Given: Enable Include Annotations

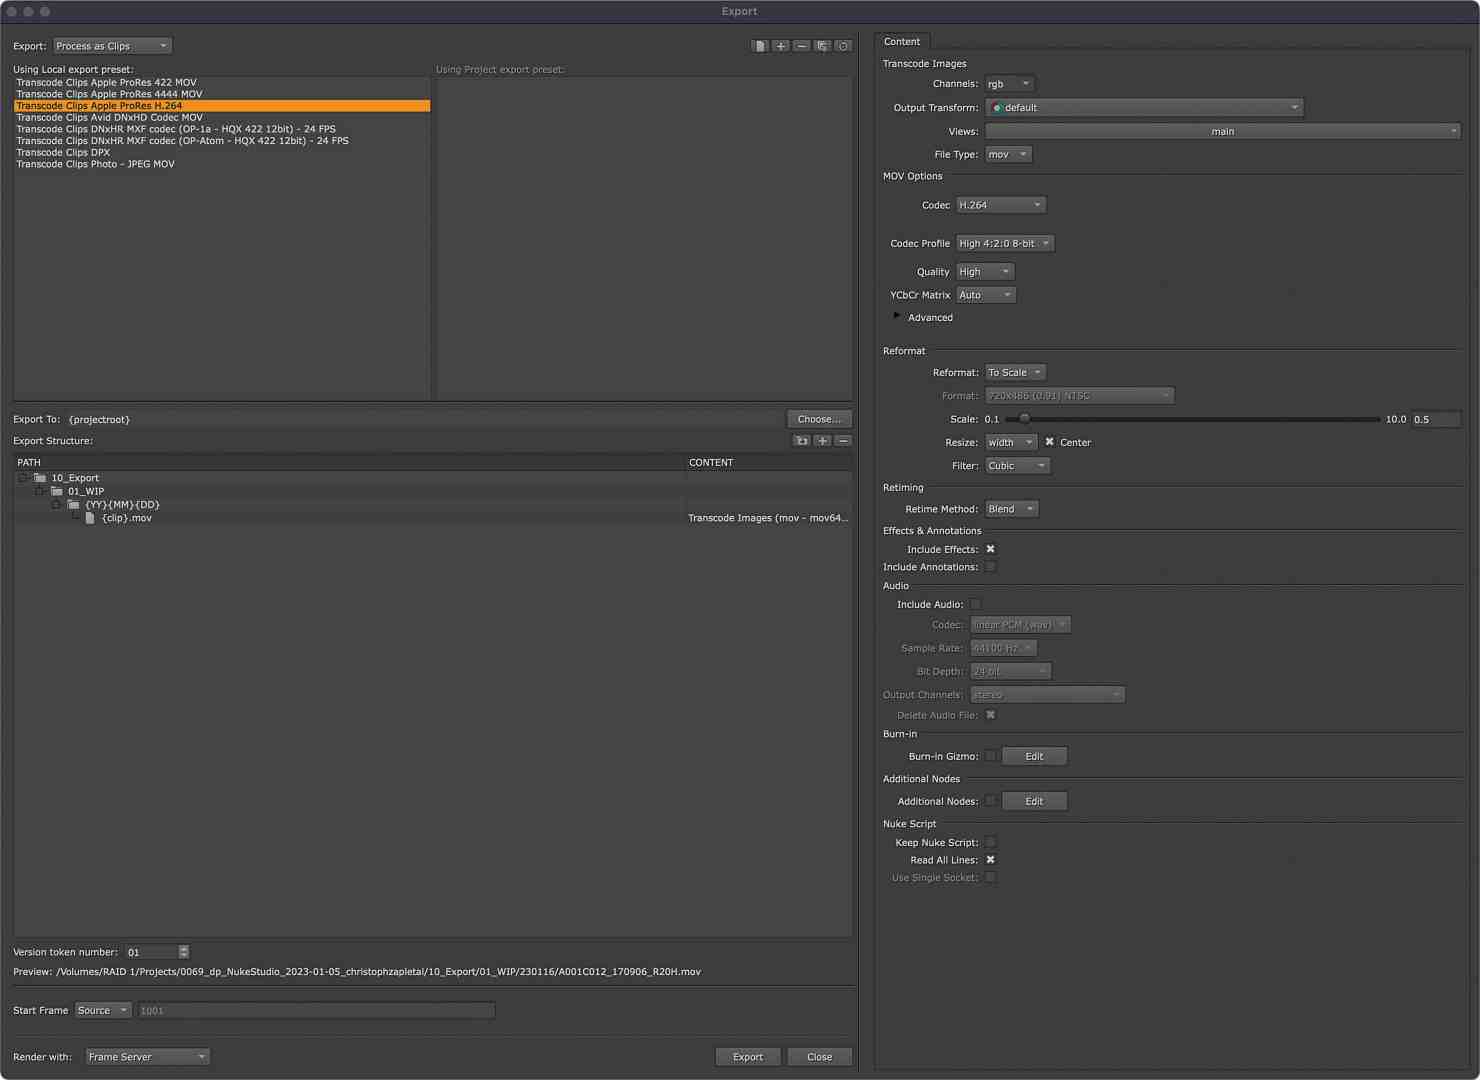Looking at the screenshot, I should point(990,567).
